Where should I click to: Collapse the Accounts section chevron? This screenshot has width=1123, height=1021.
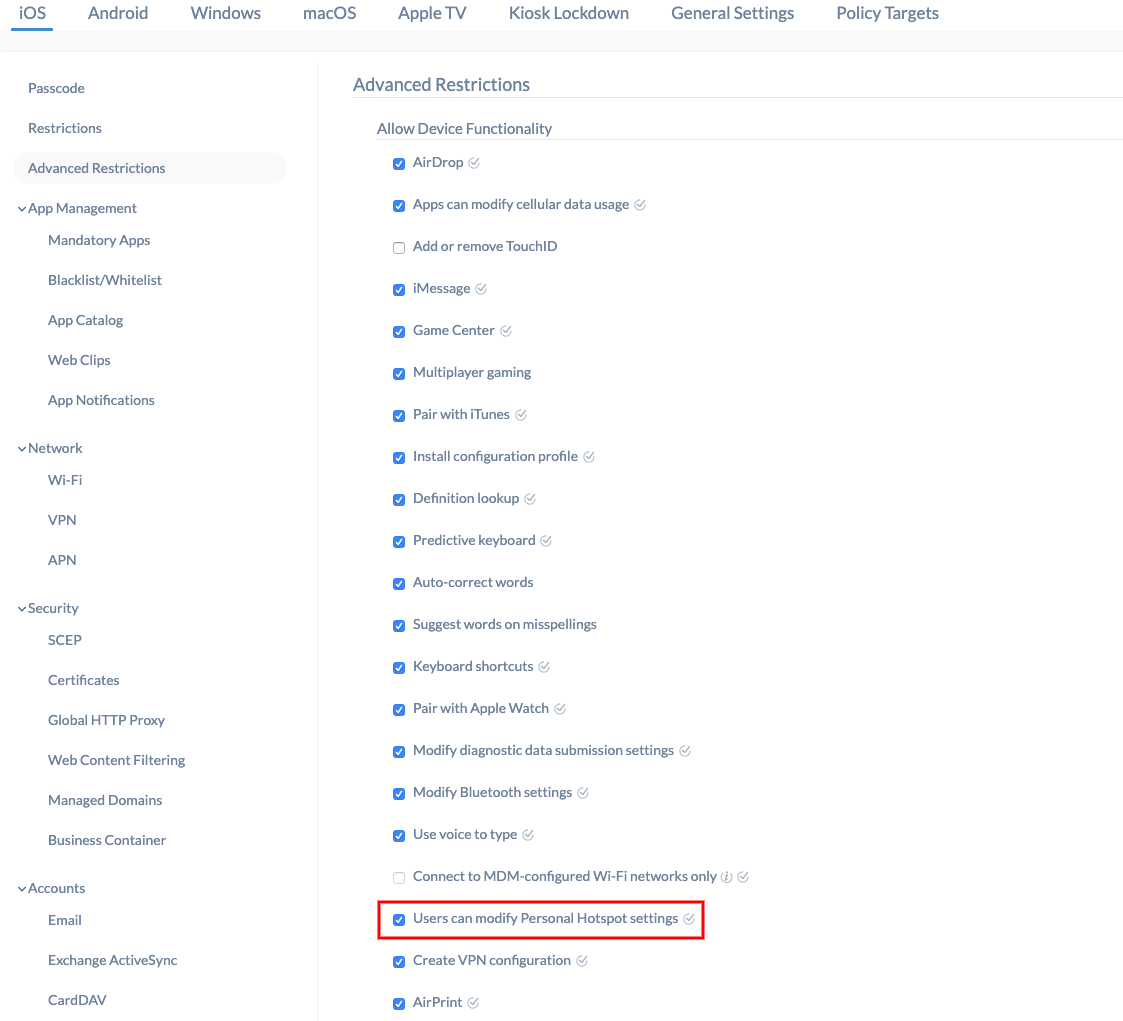point(21,889)
